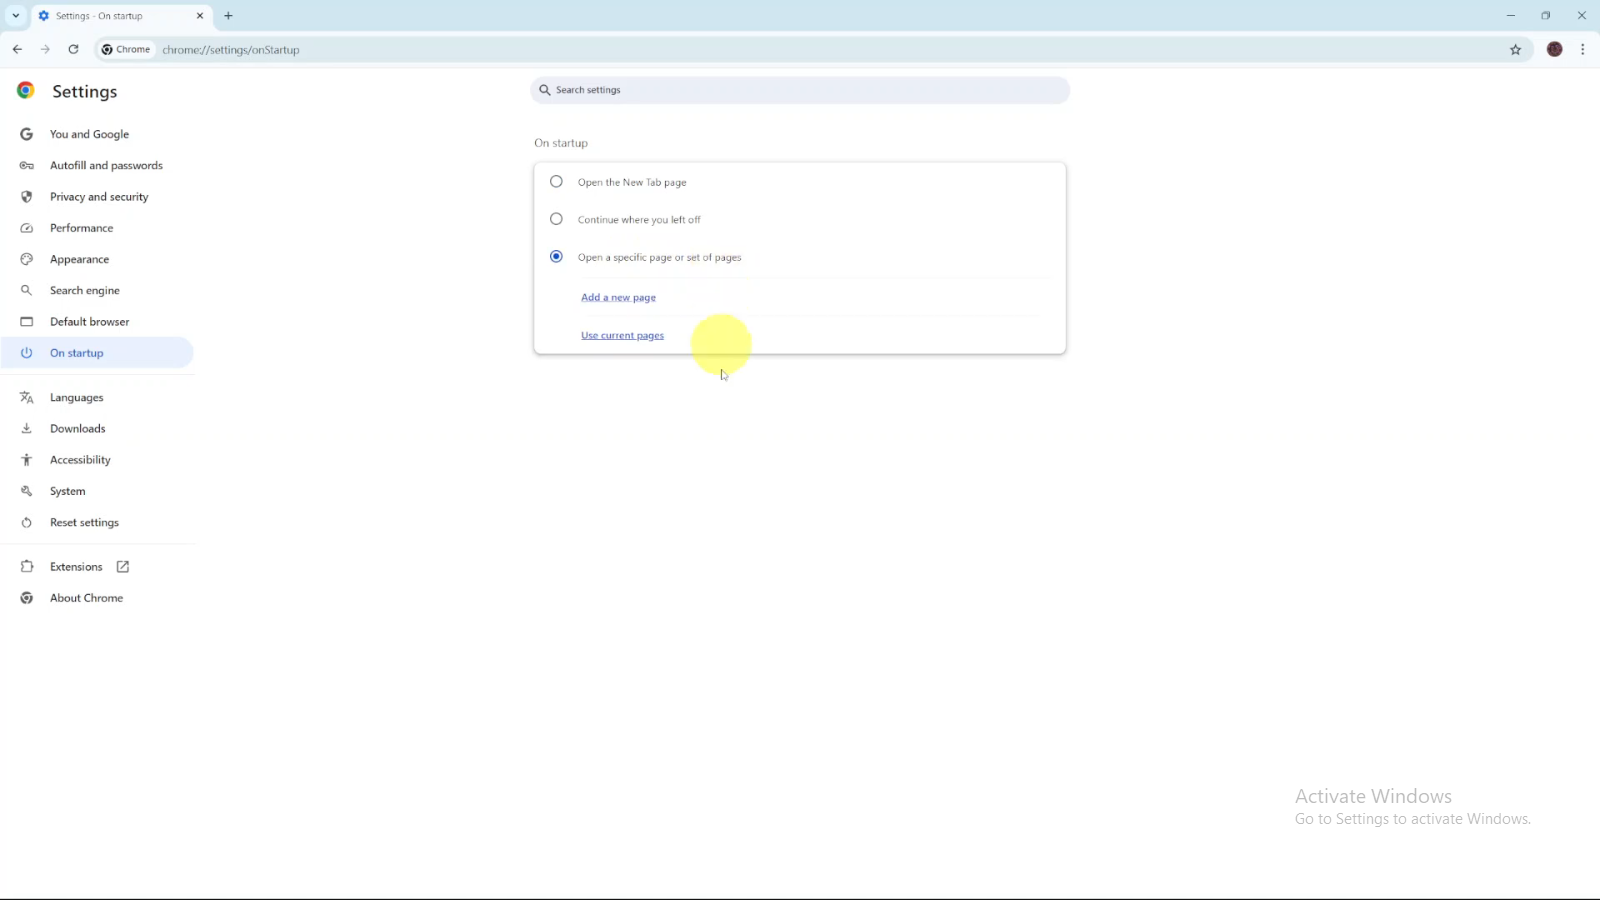The height and width of the screenshot is (900, 1600).
Task: Click the person icon for Accessibility
Action: (27, 460)
